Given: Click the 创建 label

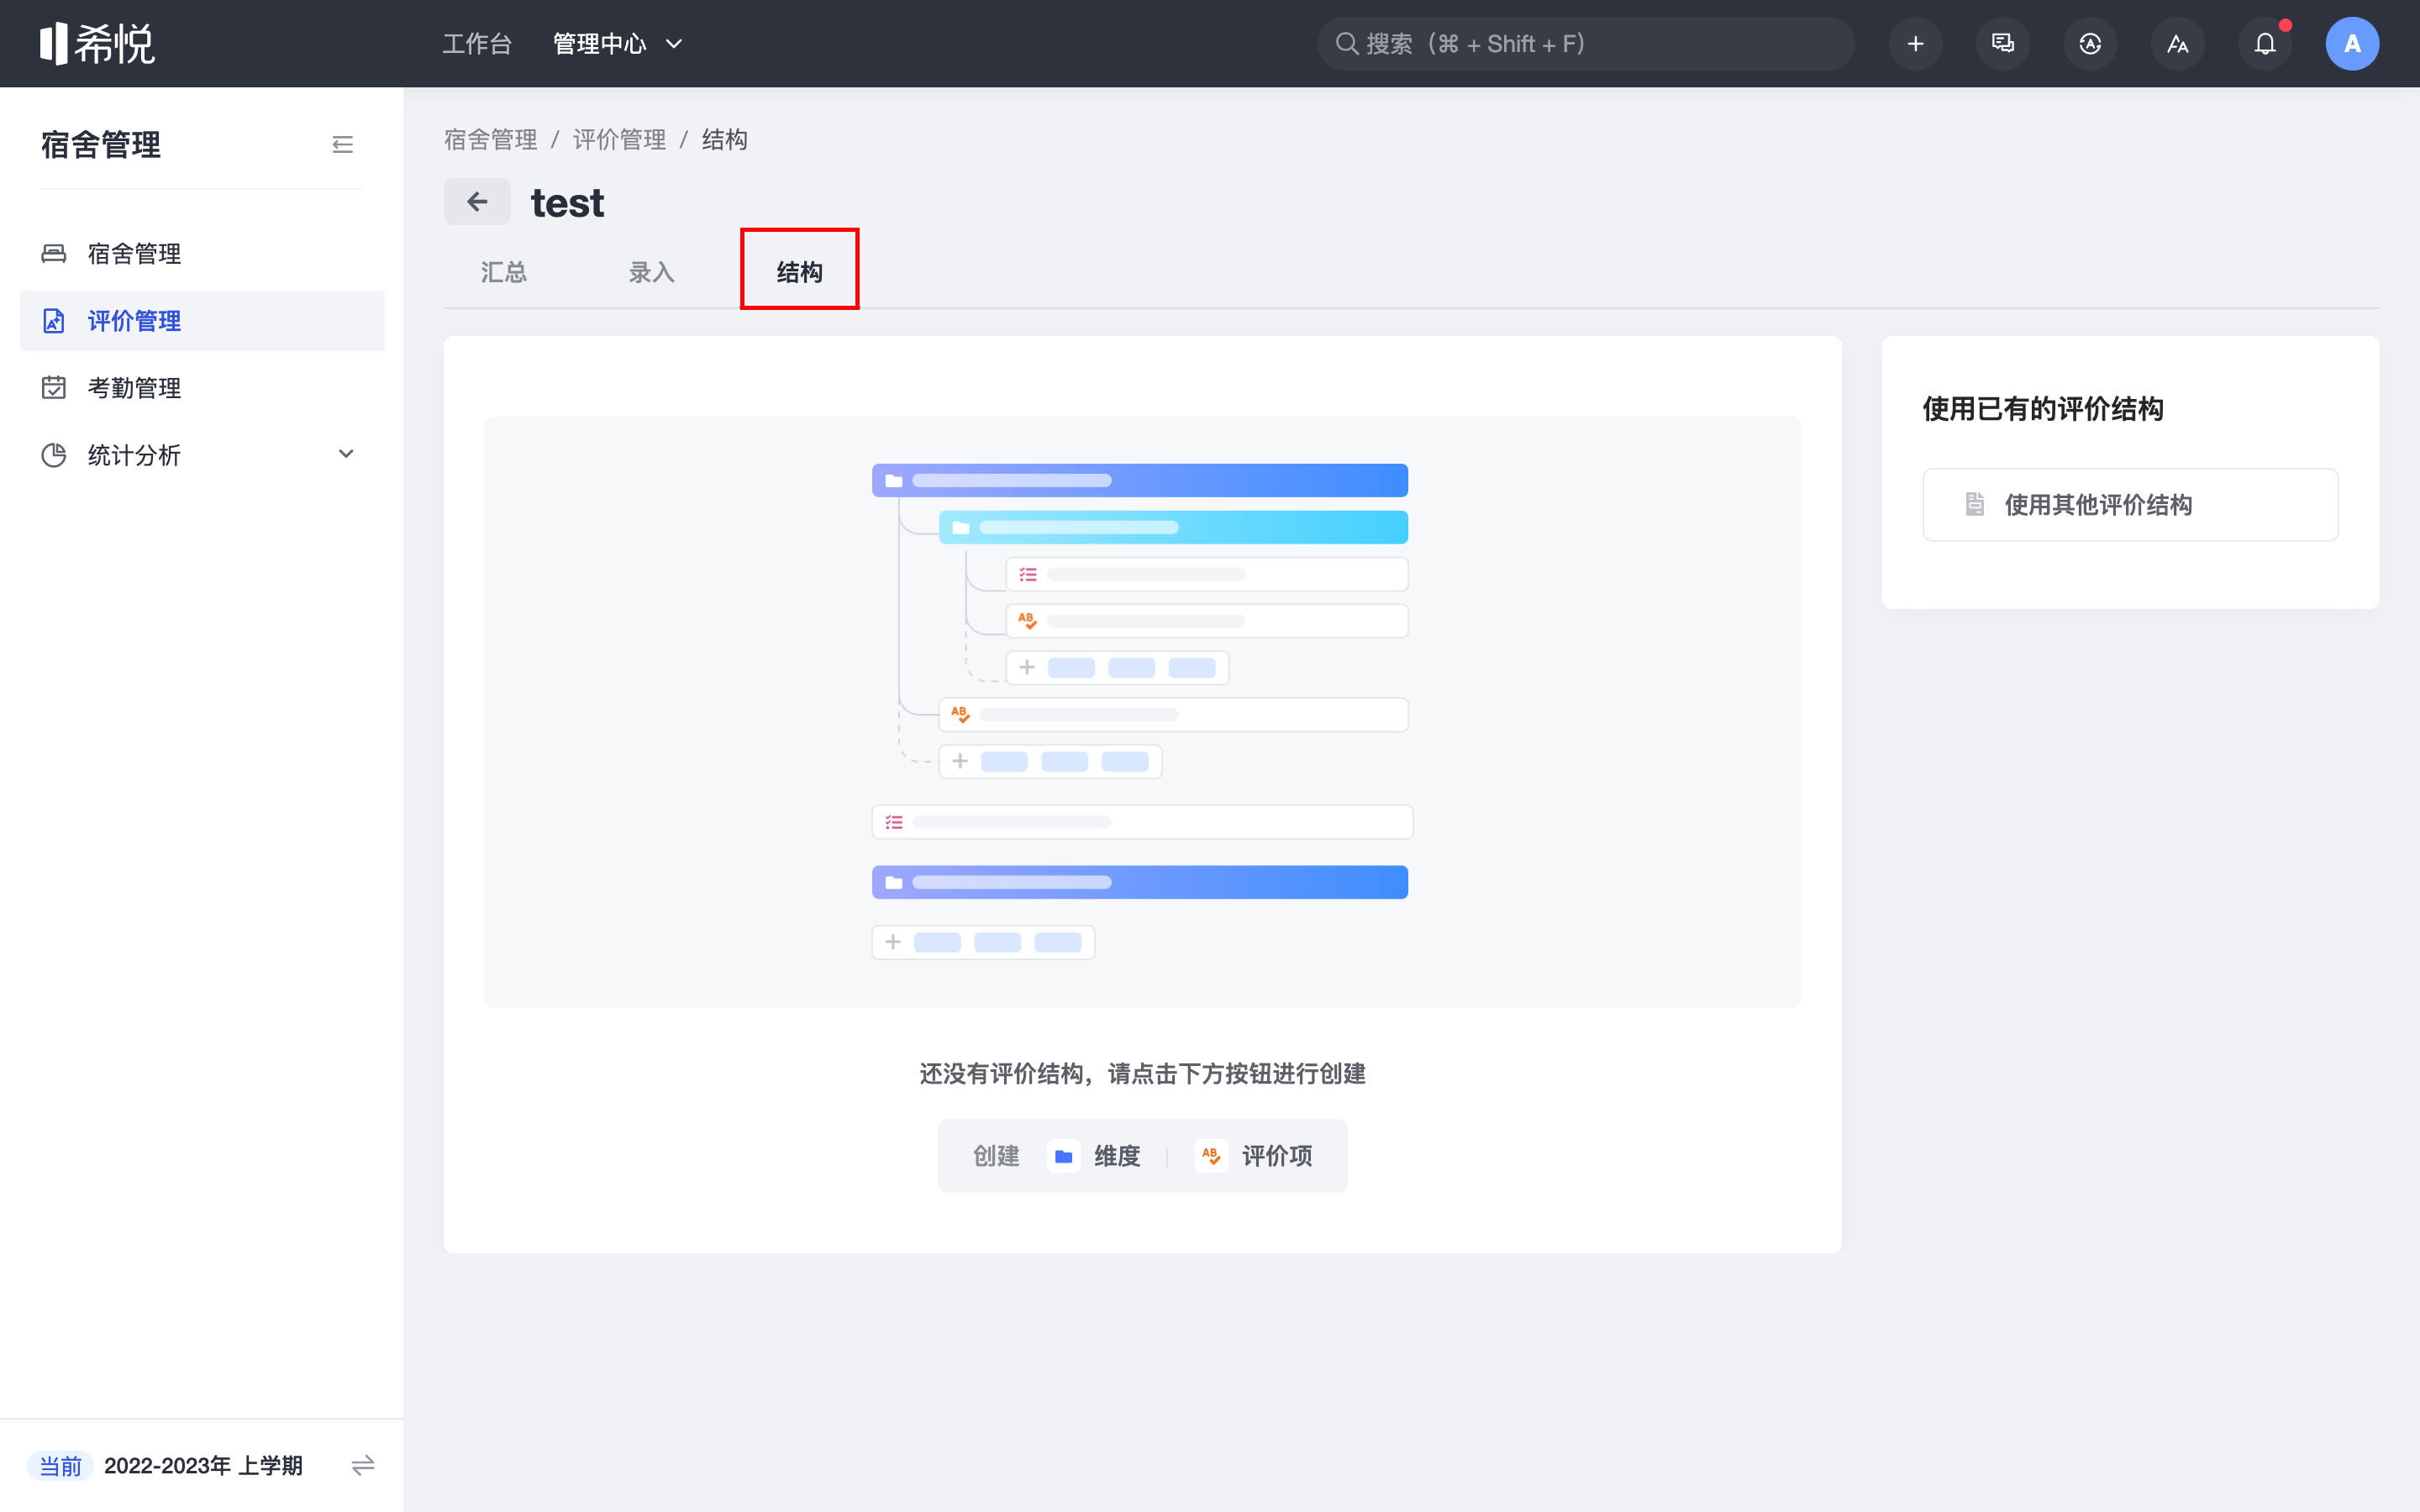Looking at the screenshot, I should [996, 1156].
